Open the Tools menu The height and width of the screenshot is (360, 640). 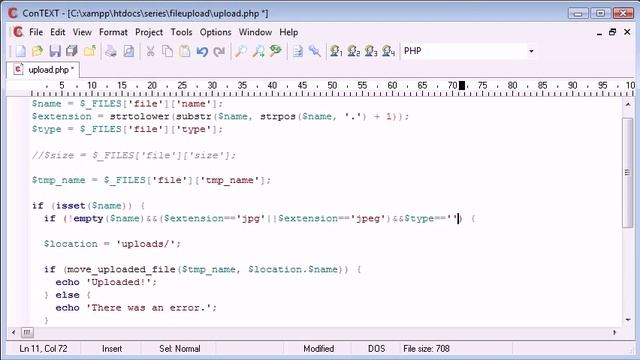[181, 32]
